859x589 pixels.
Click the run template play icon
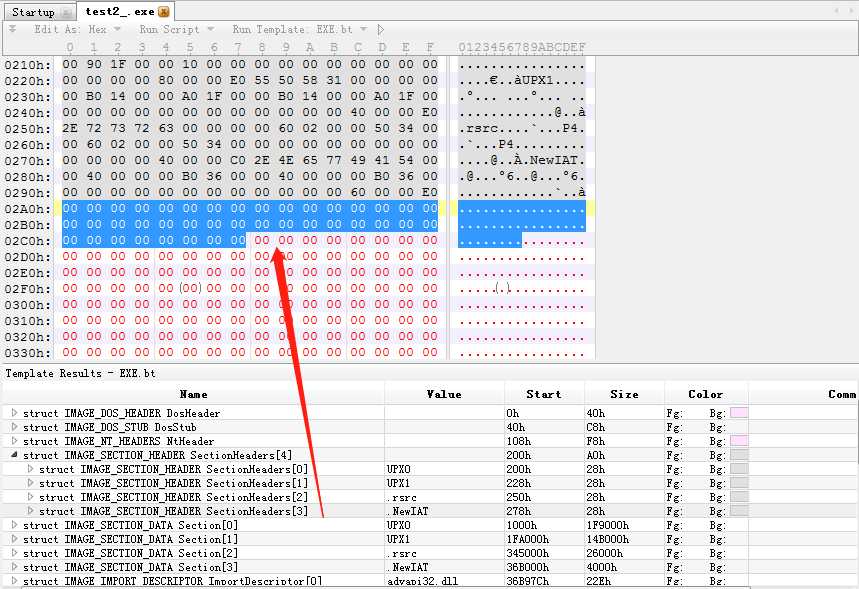click(x=381, y=29)
